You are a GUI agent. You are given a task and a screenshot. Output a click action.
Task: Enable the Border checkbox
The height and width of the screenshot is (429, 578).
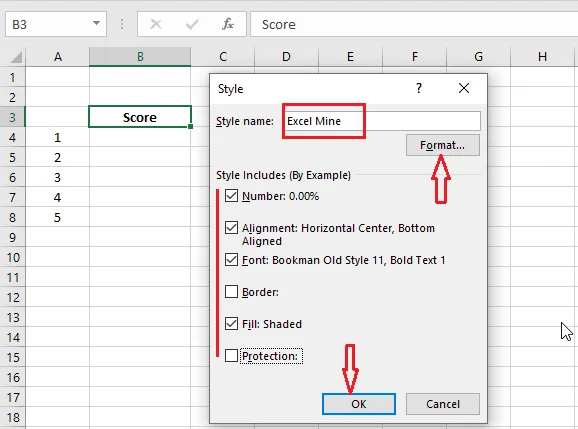(x=231, y=292)
